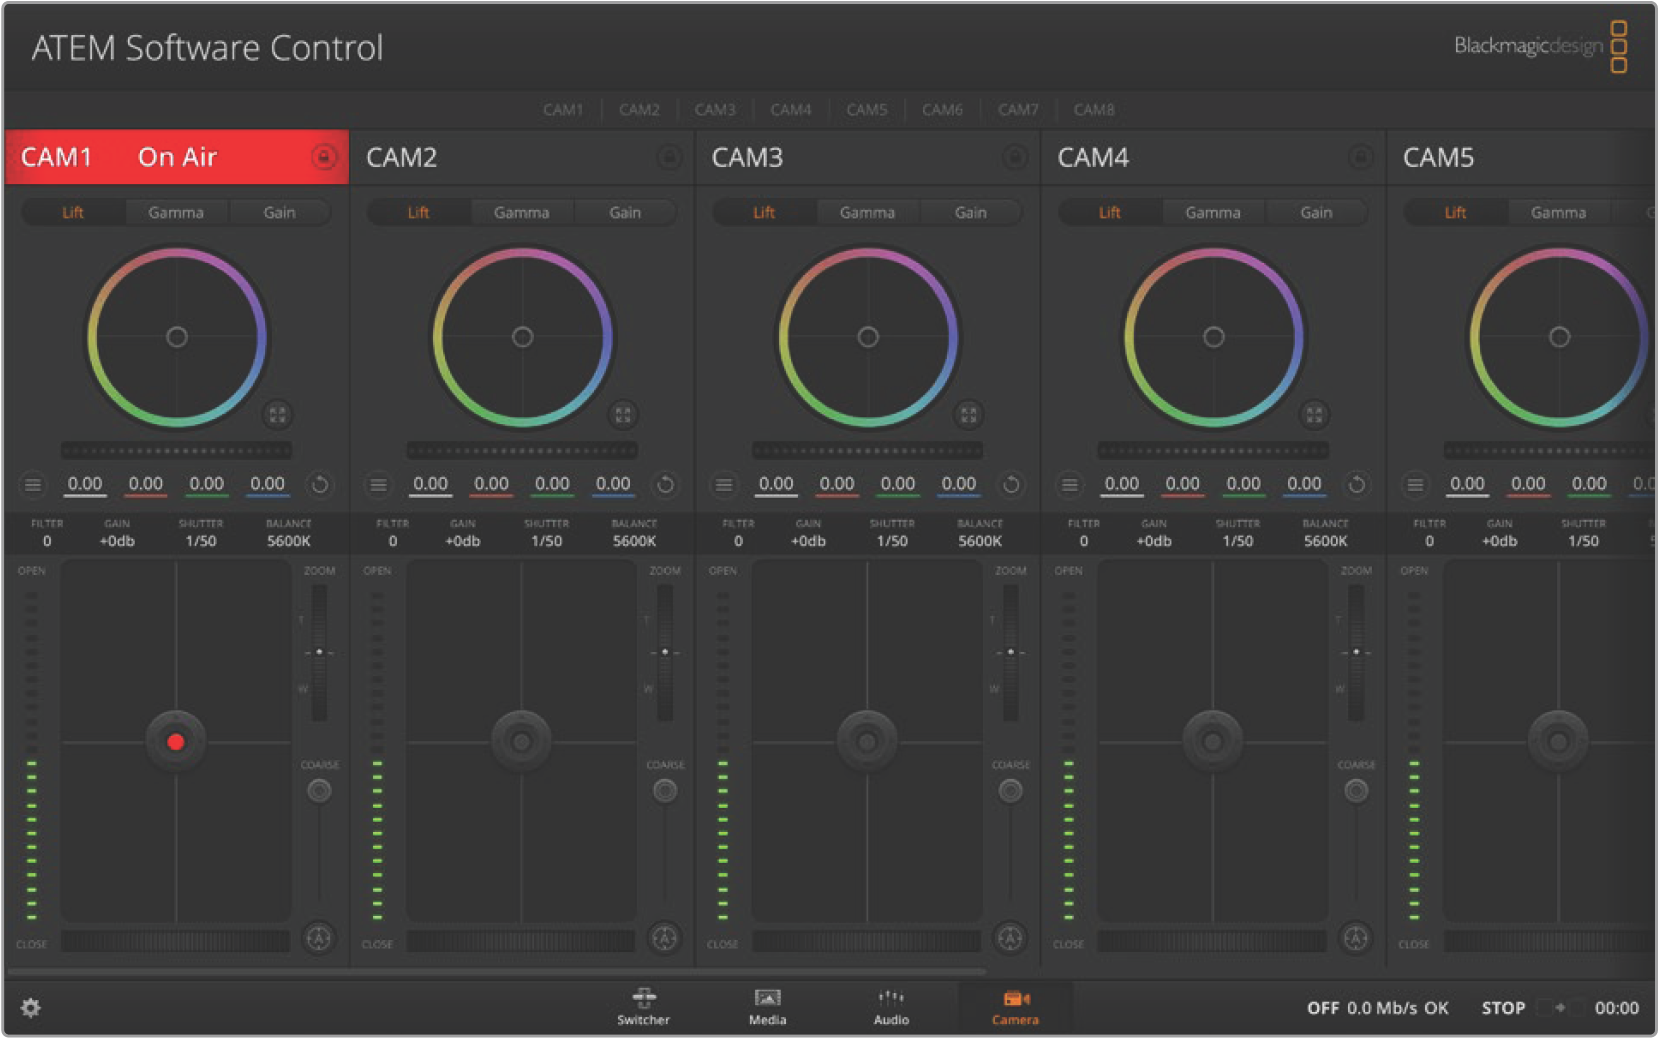Jump to CAM8 in camera selector
This screenshot has width=1659, height=1039.
coord(1094,110)
